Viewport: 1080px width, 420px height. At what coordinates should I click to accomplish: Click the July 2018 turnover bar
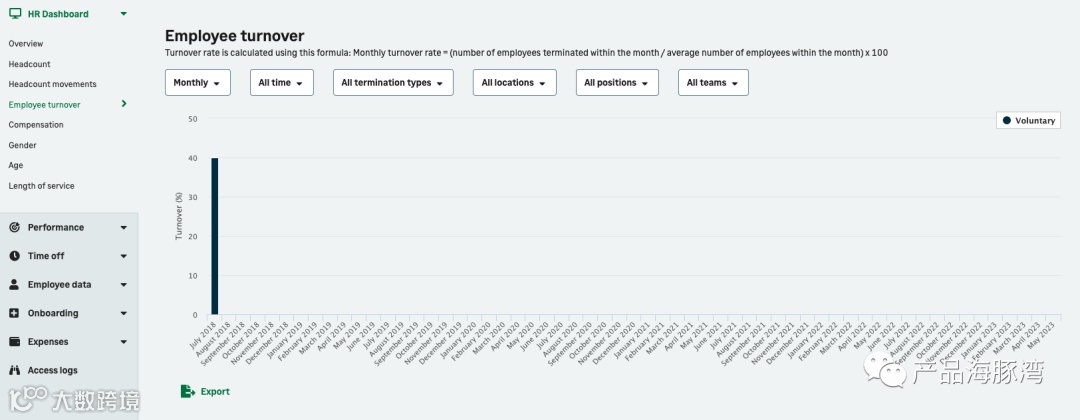pos(214,236)
